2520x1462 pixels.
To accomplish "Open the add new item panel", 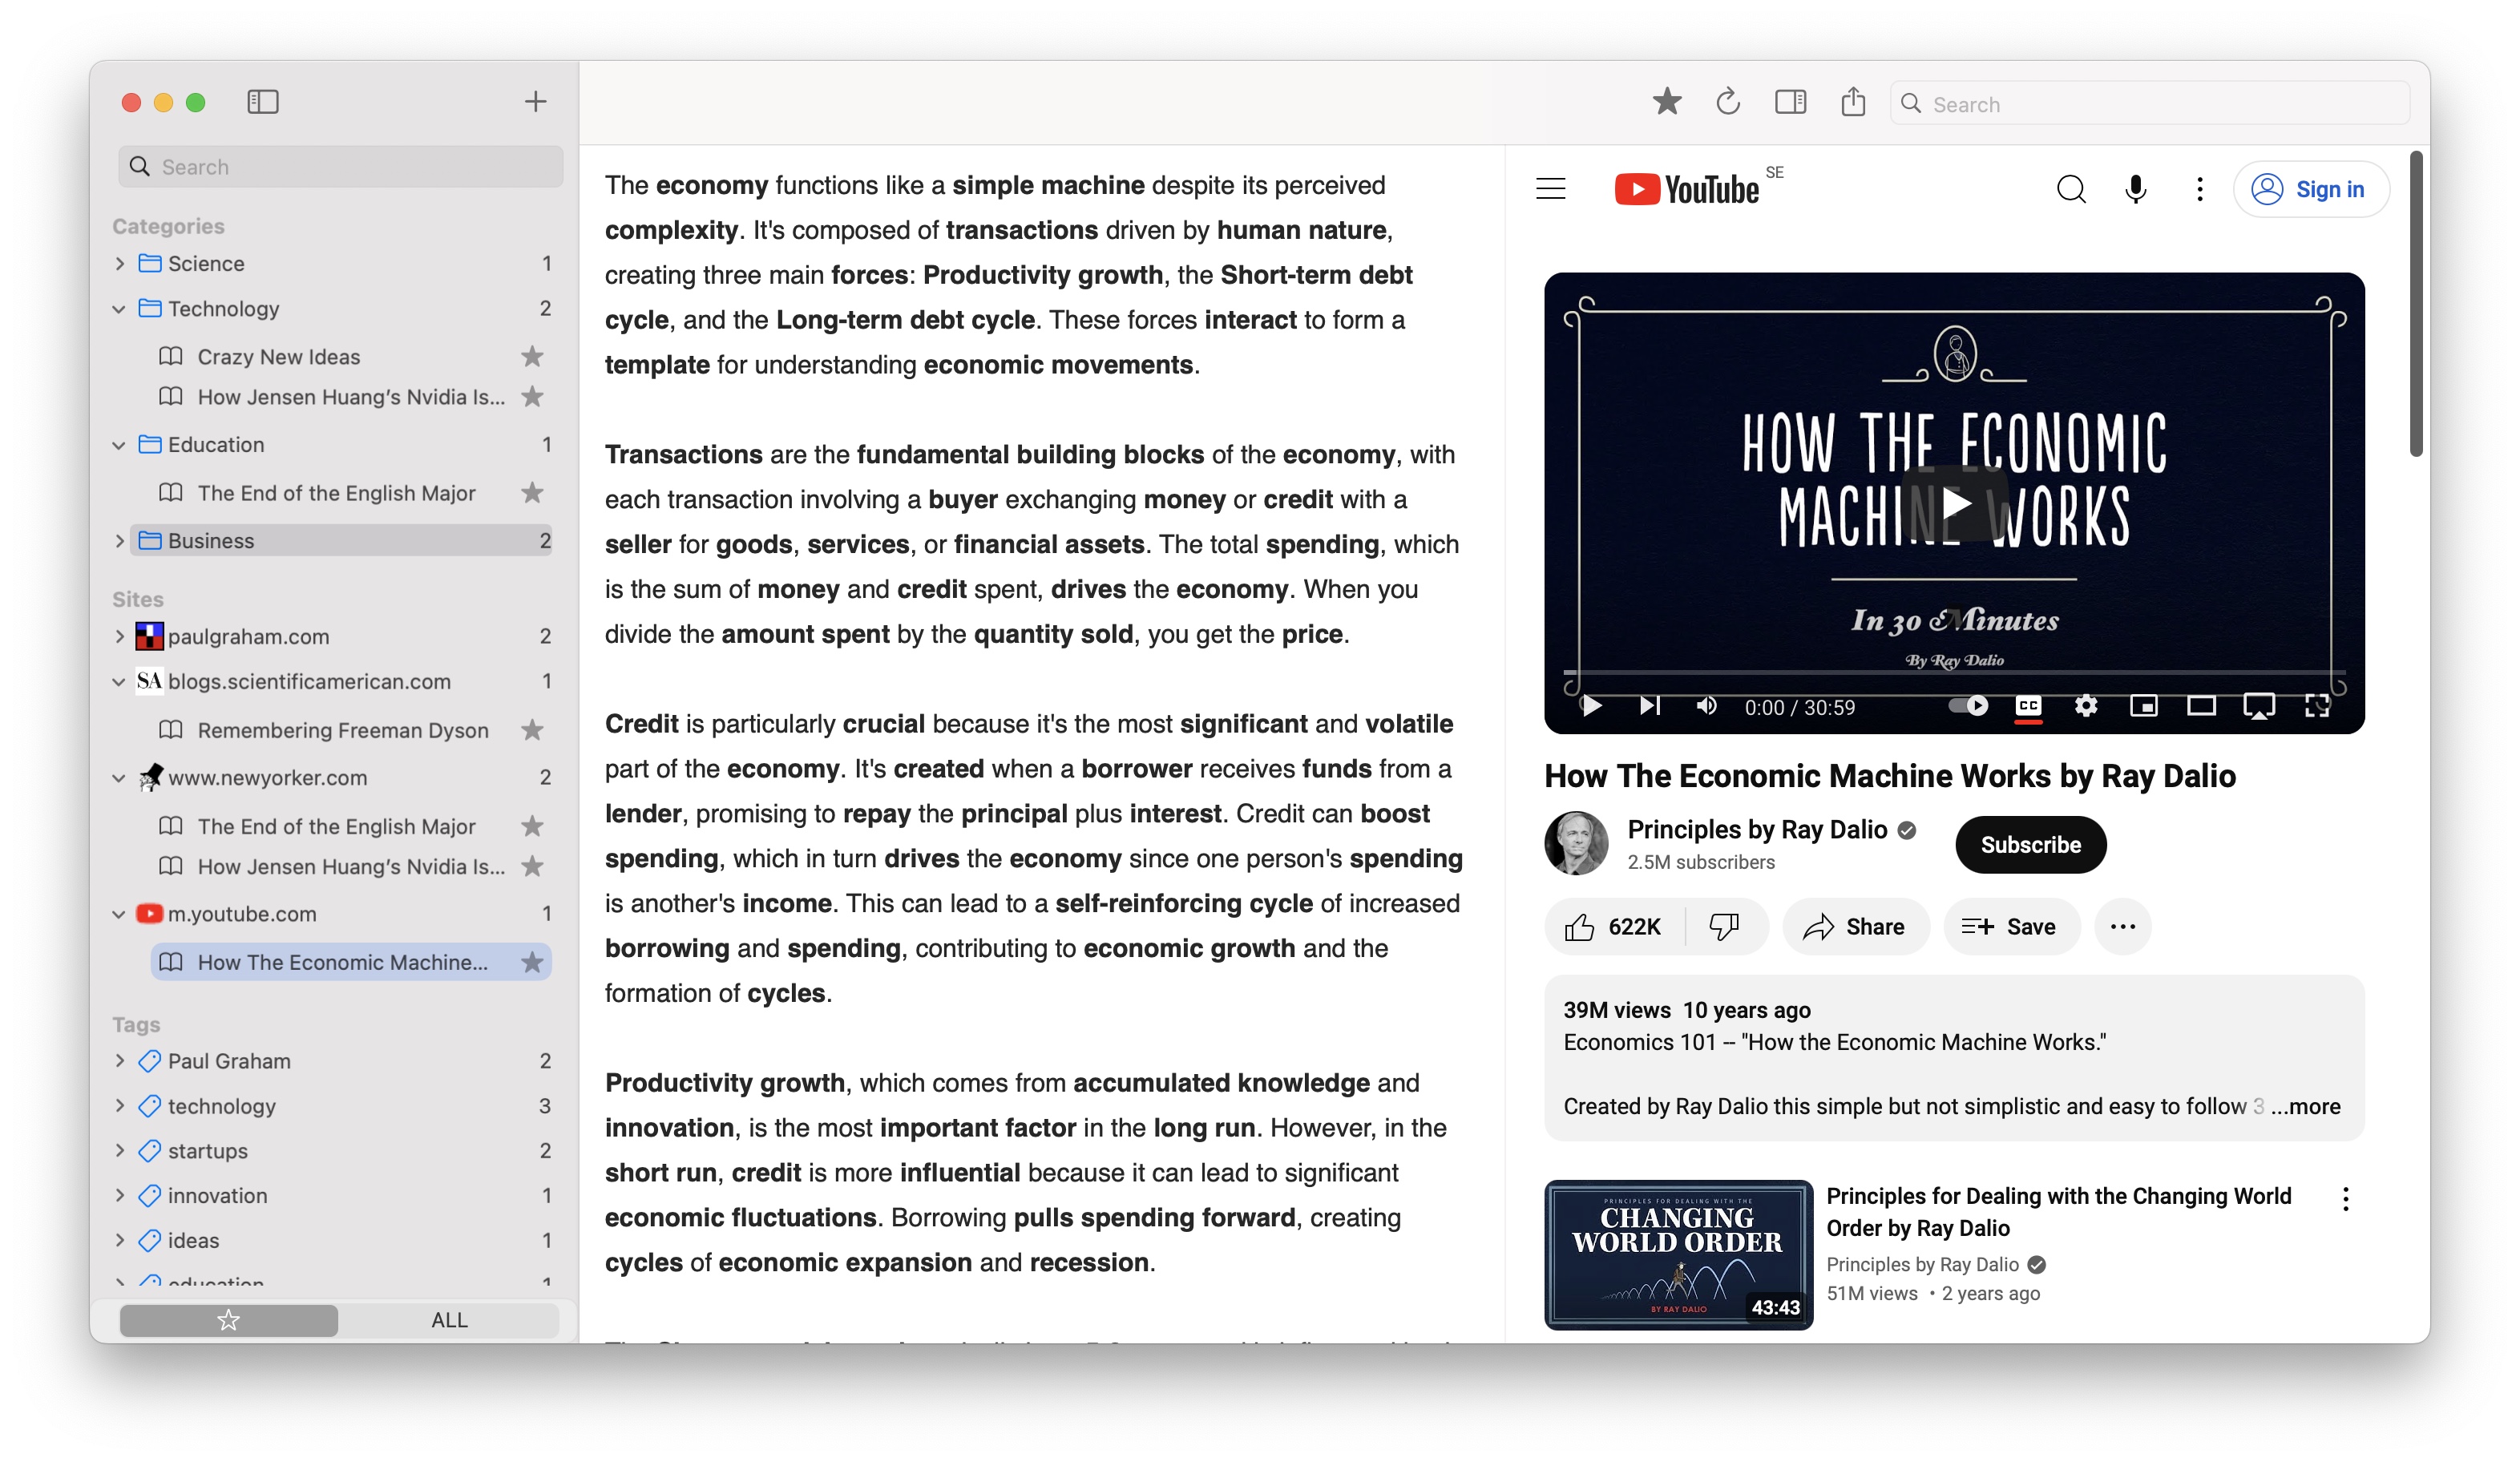I will (534, 101).
